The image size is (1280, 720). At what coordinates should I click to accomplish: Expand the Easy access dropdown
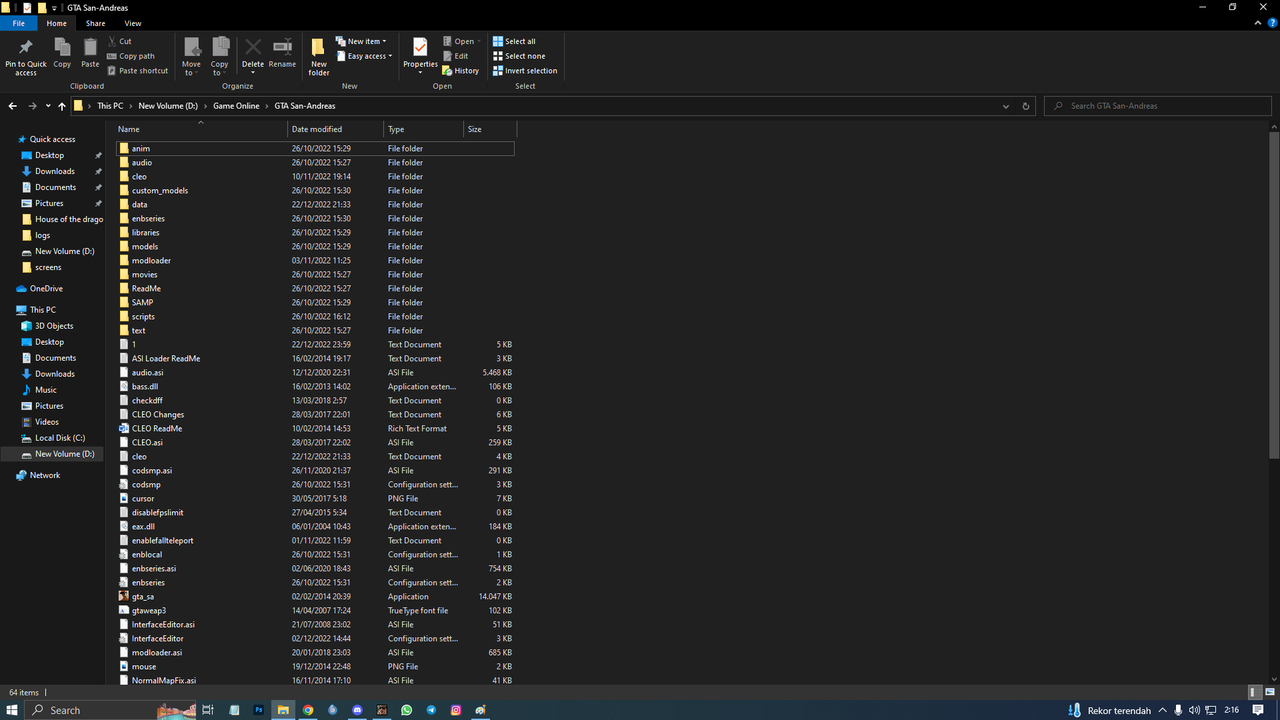365,56
